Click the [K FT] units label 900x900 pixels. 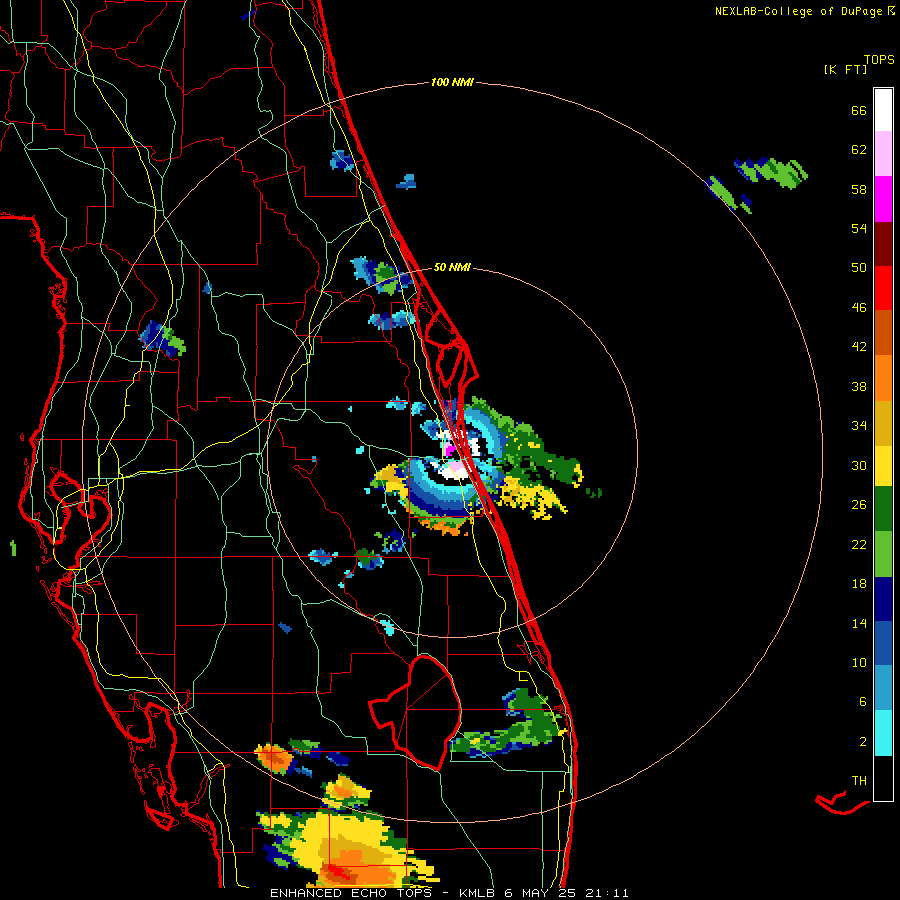tap(845, 69)
